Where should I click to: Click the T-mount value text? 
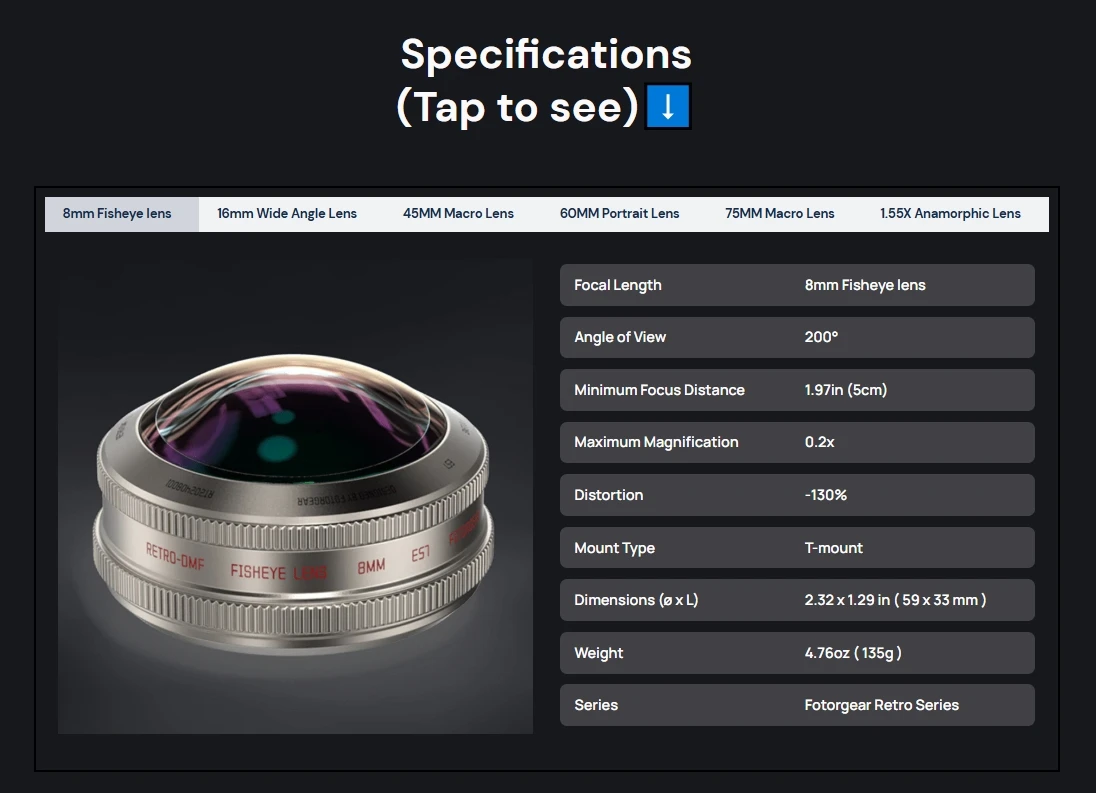(x=833, y=548)
